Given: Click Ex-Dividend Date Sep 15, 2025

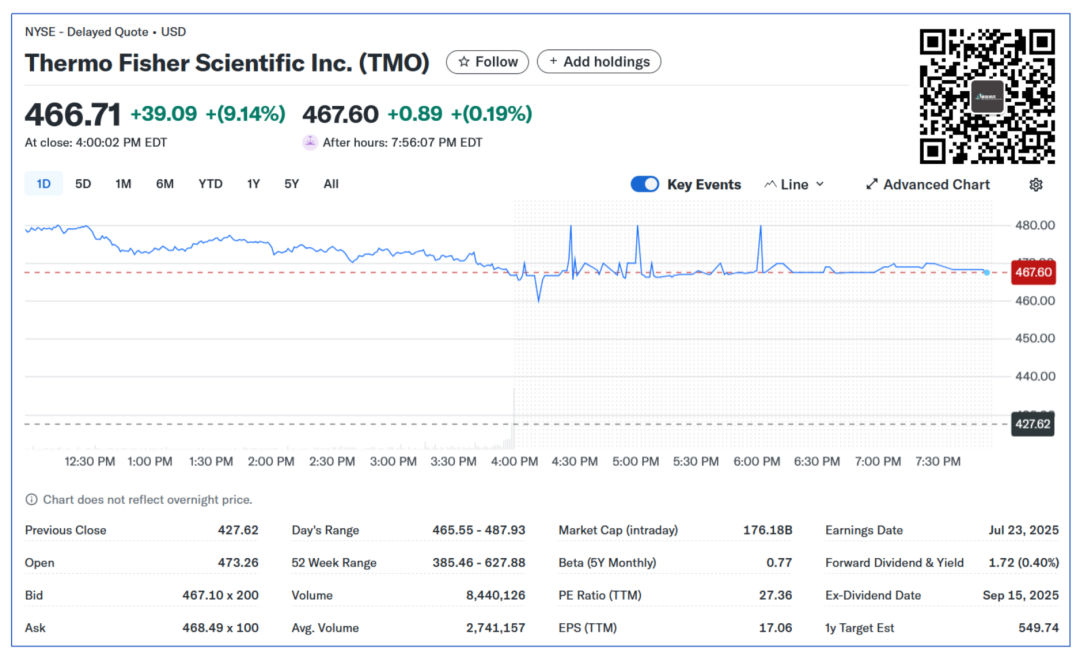Looking at the screenshot, I should pos(1021,595).
